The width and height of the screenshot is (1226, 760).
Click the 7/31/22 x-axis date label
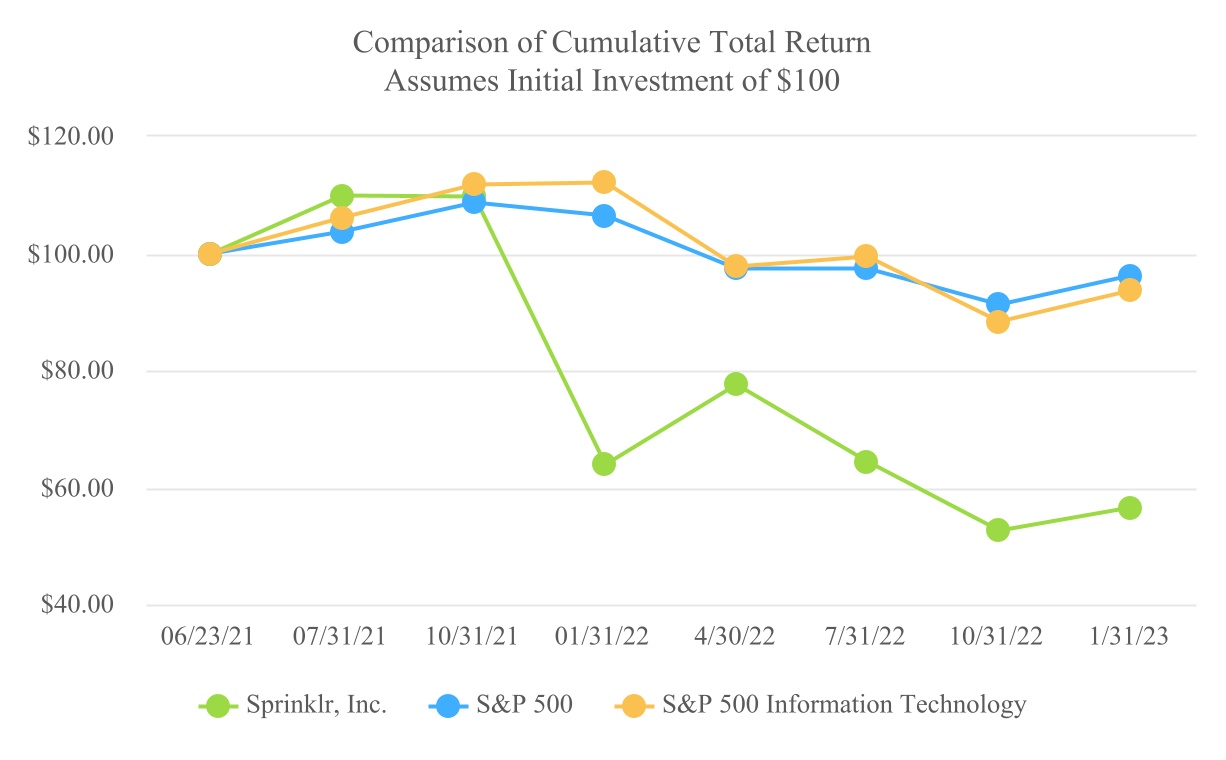pos(866,637)
